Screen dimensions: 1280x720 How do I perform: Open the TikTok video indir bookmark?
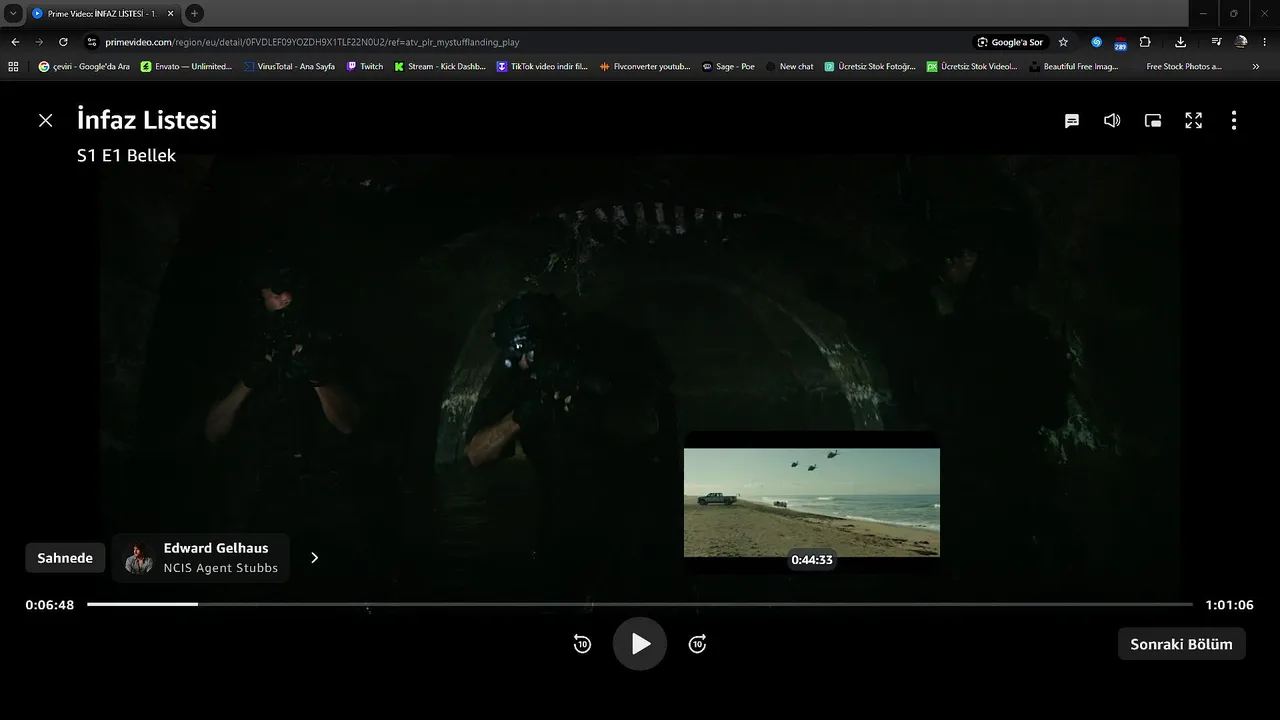coord(542,66)
